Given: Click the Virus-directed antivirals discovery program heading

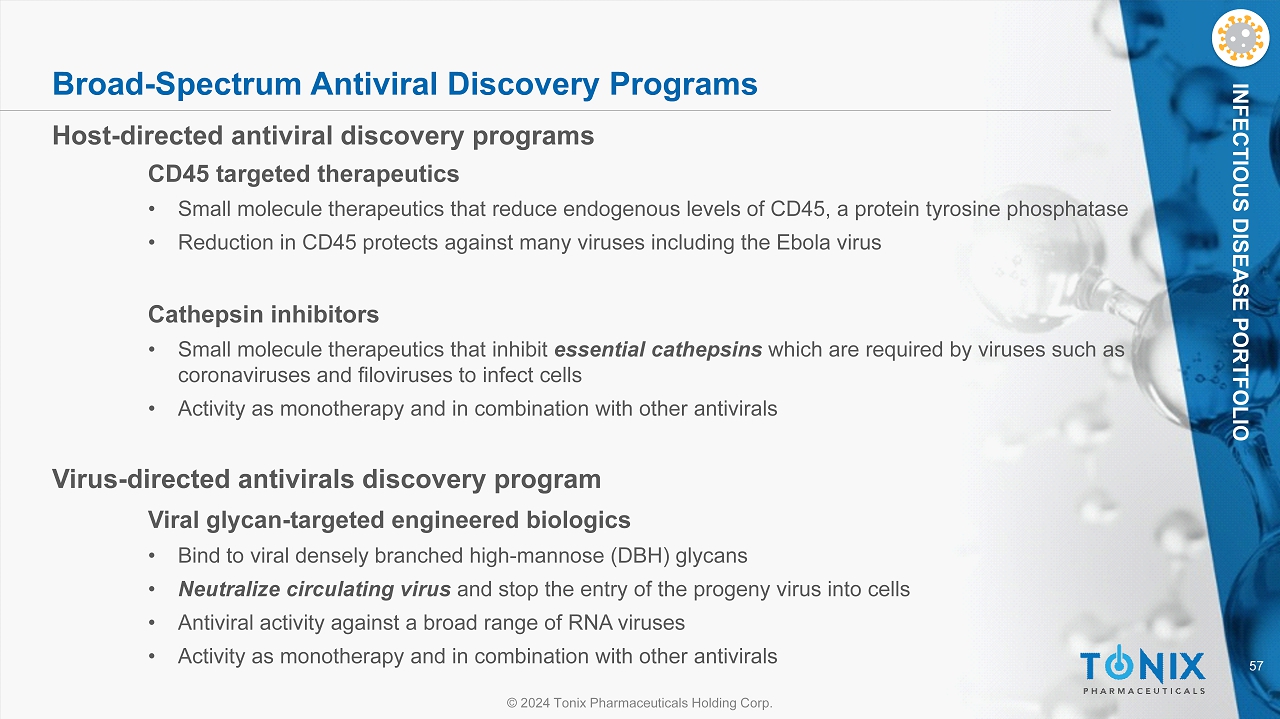Looking at the screenshot, I should (326, 479).
